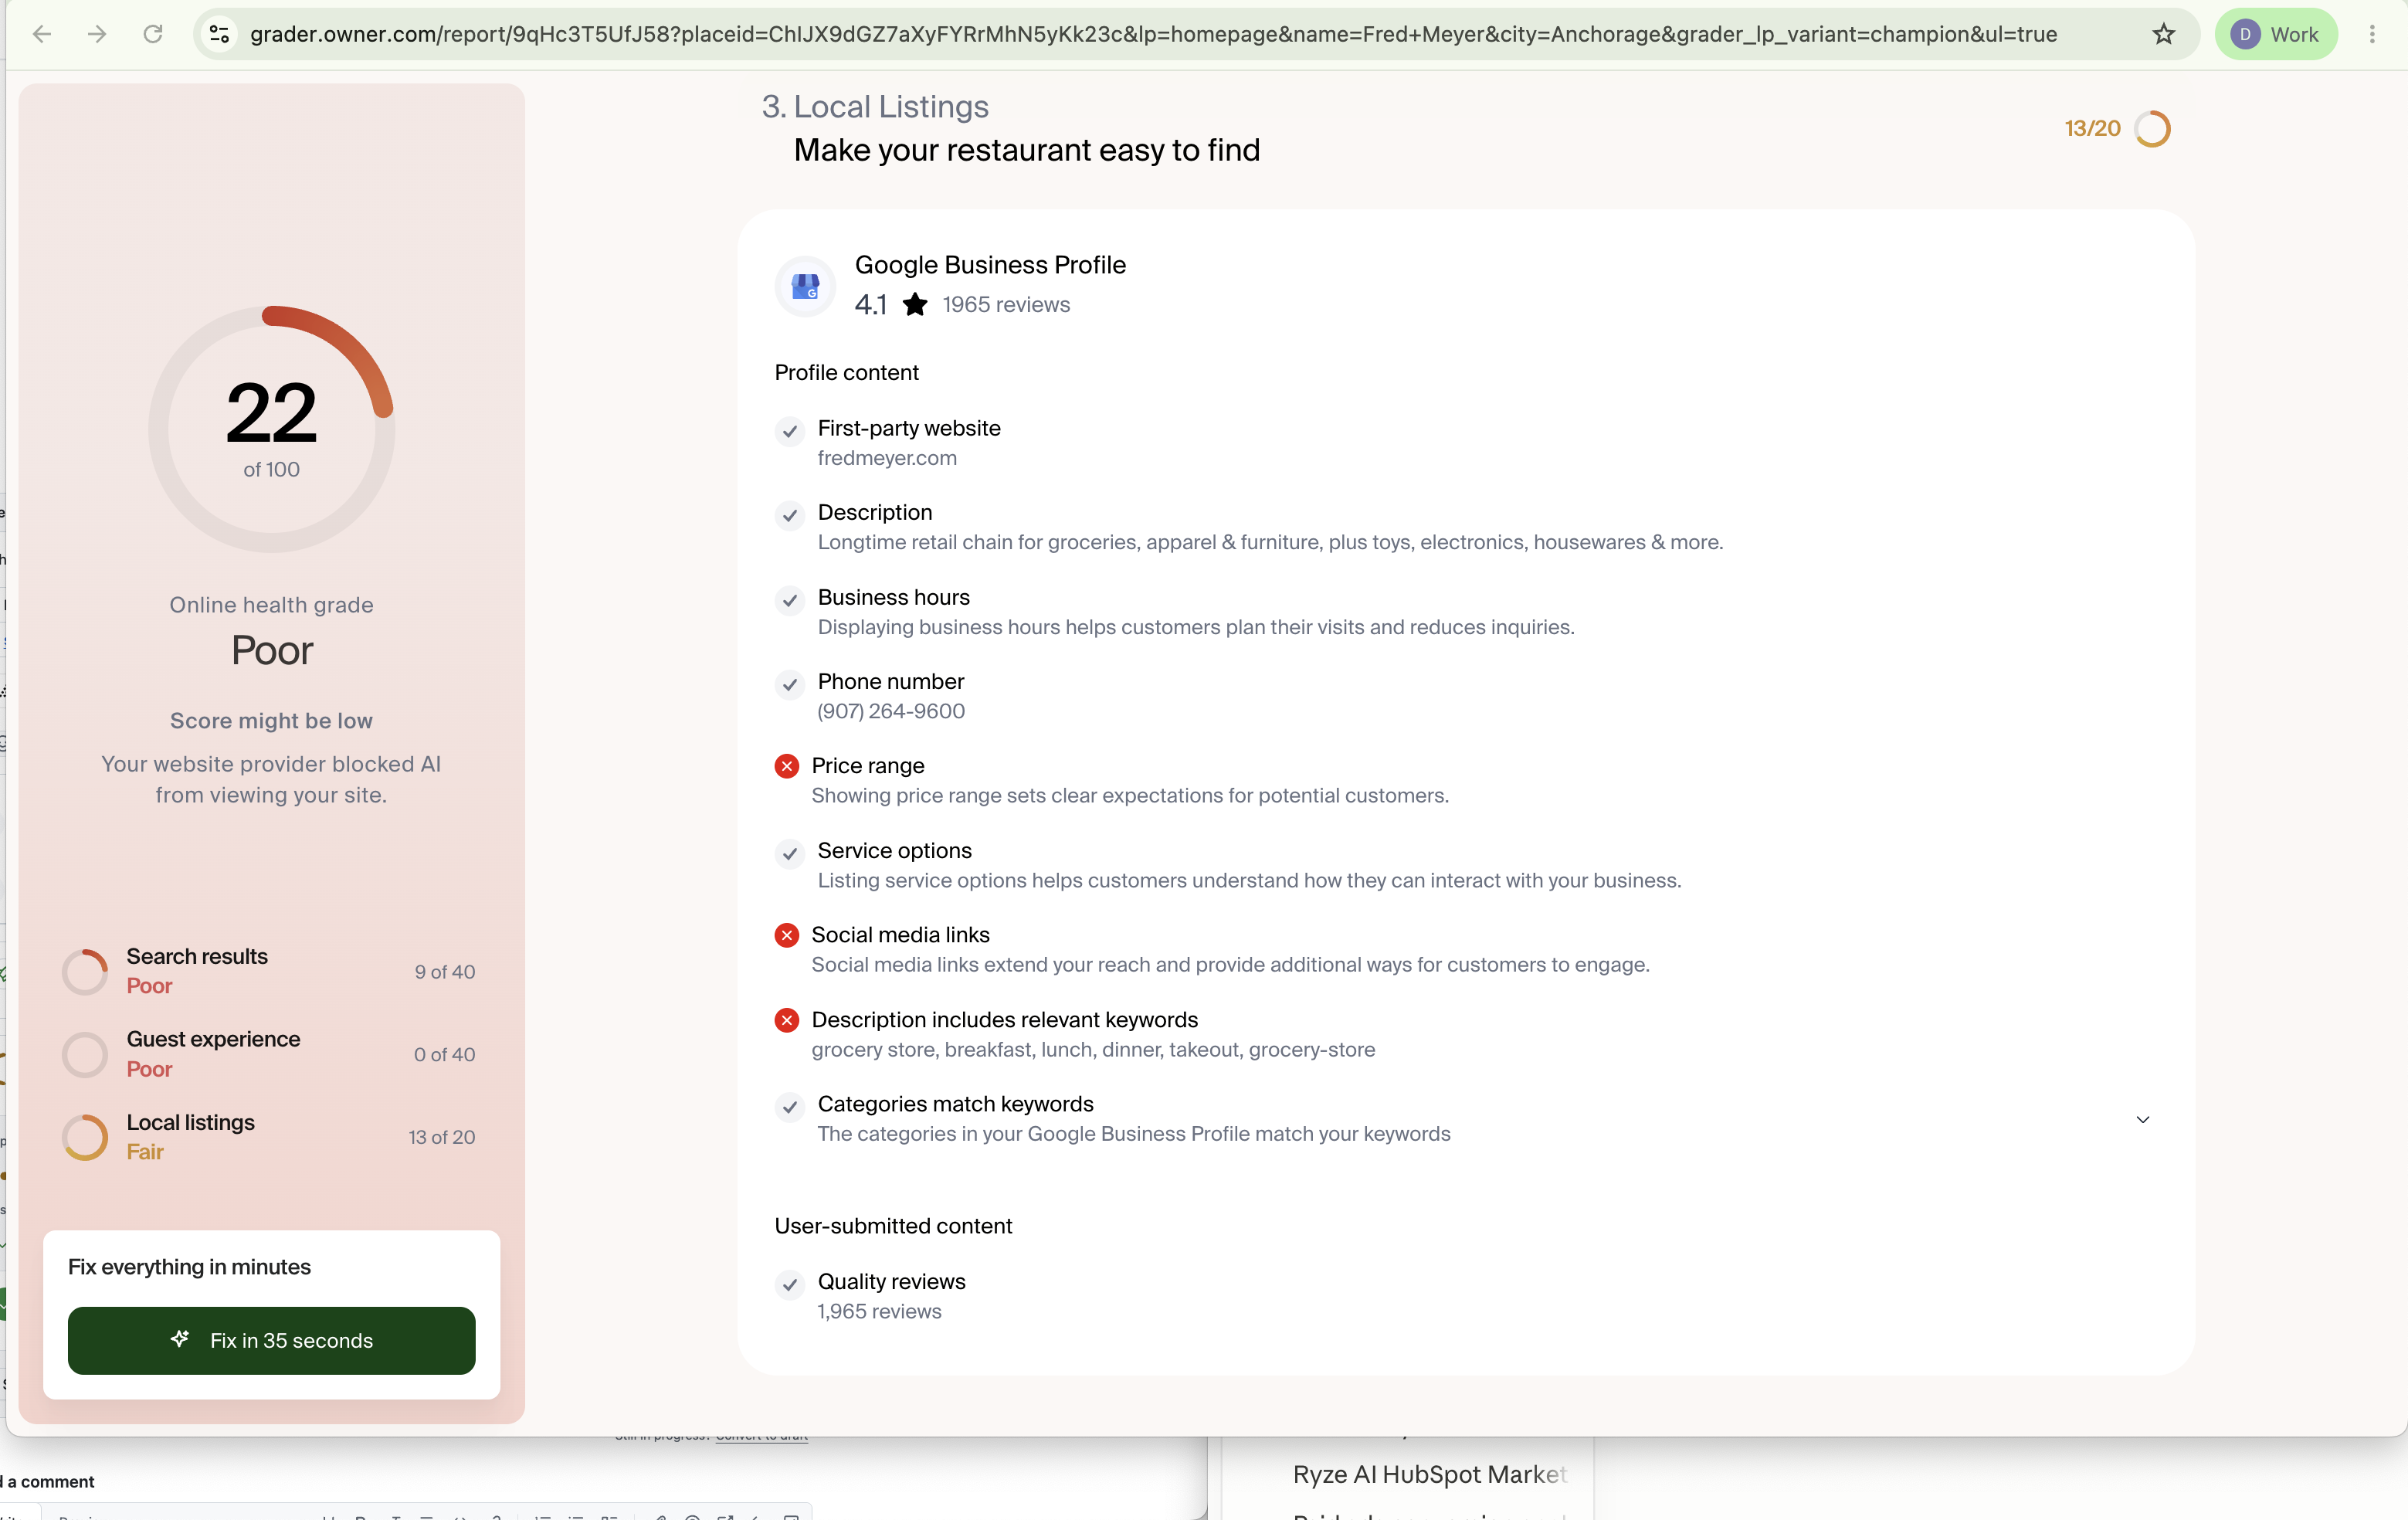Click the Google Business Profile store icon

pos(806,286)
